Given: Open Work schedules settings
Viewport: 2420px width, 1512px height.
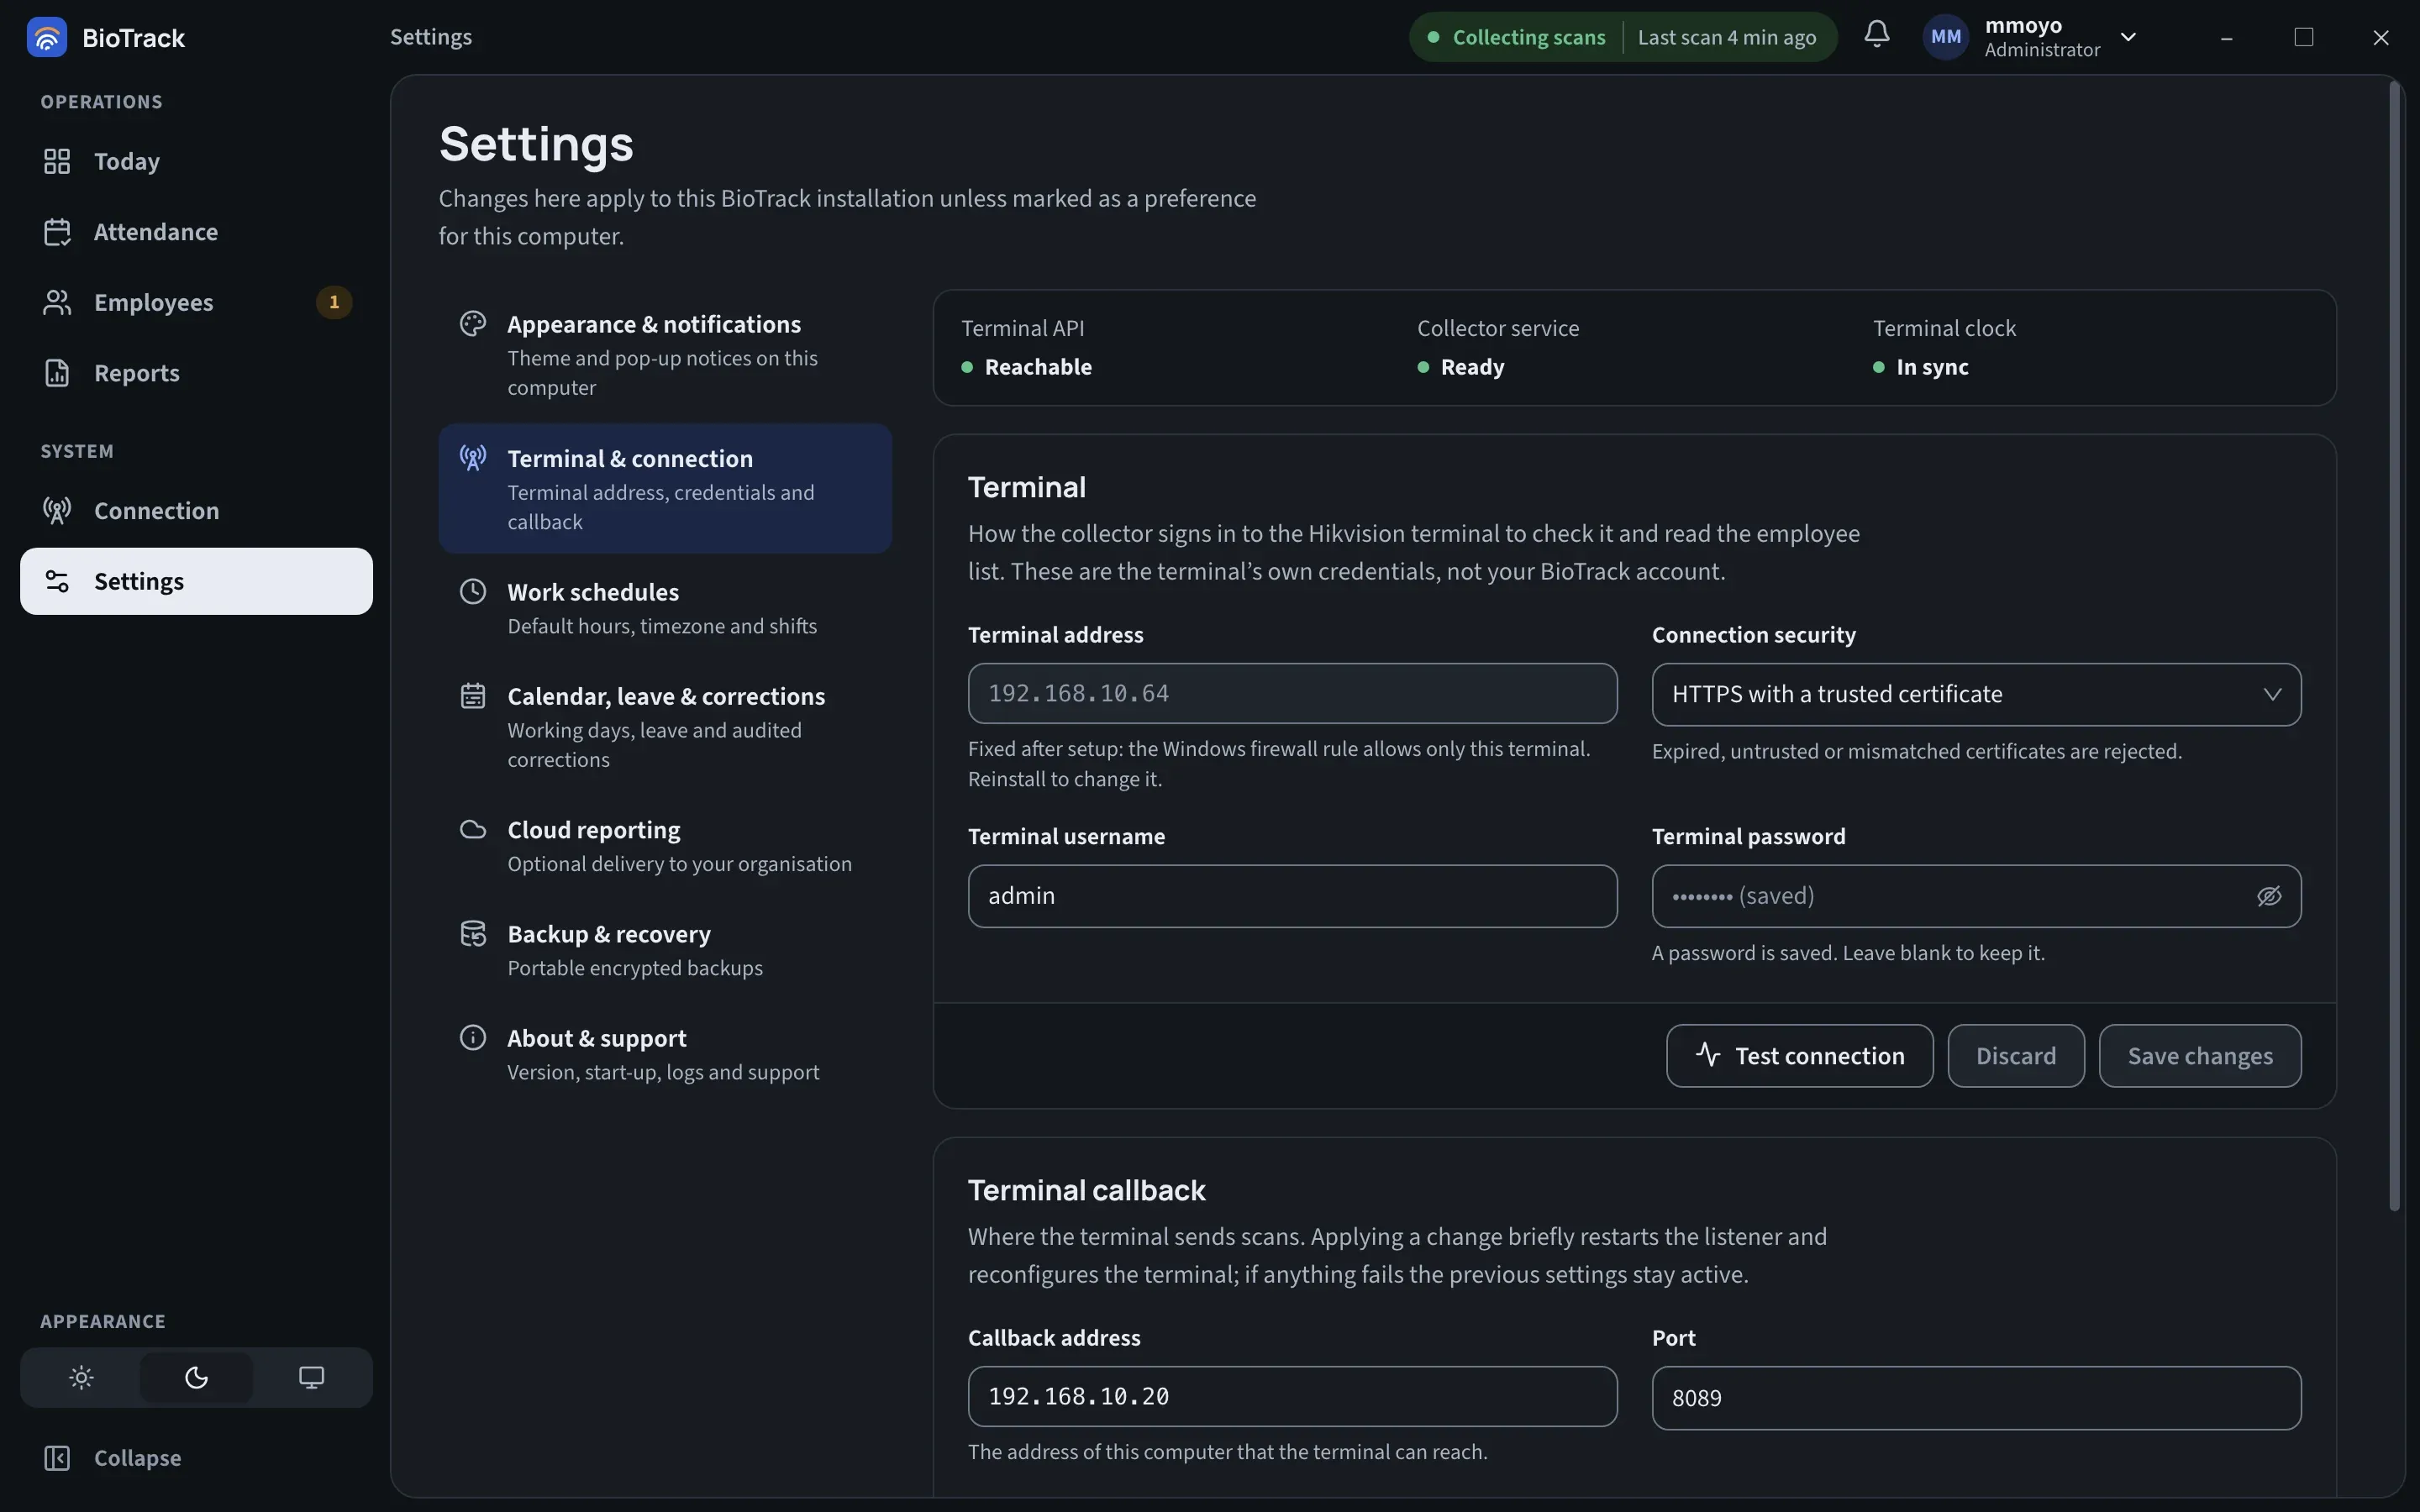Looking at the screenshot, I should coord(665,608).
